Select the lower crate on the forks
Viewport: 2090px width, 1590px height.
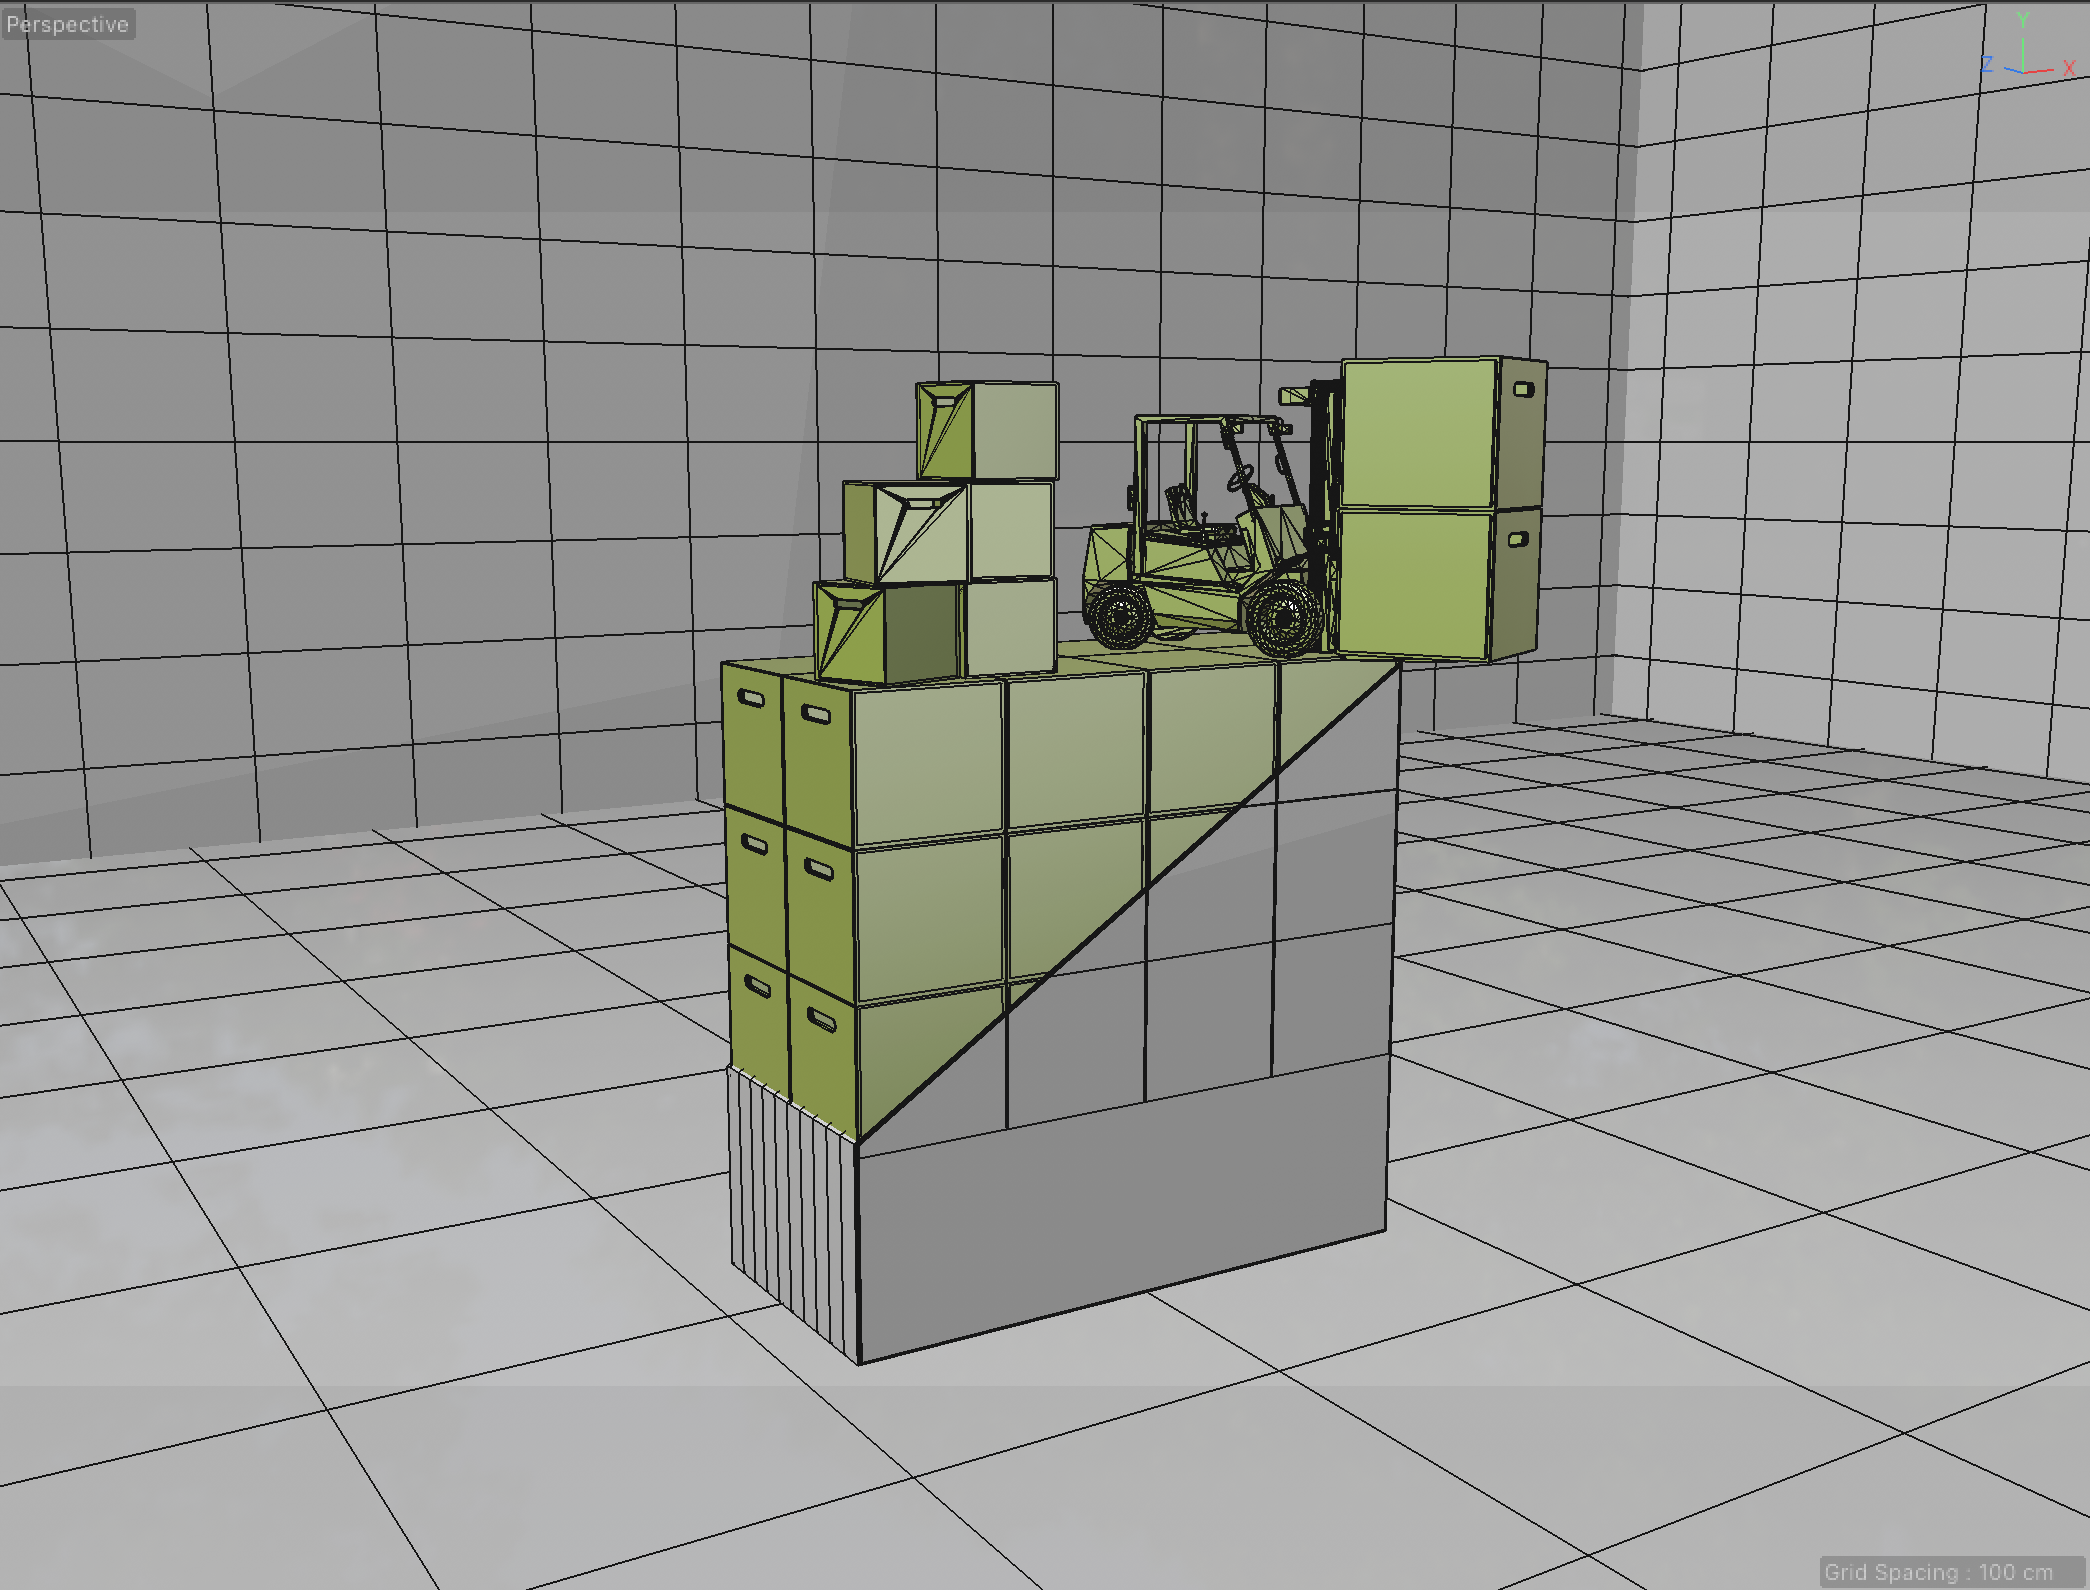click(1412, 582)
